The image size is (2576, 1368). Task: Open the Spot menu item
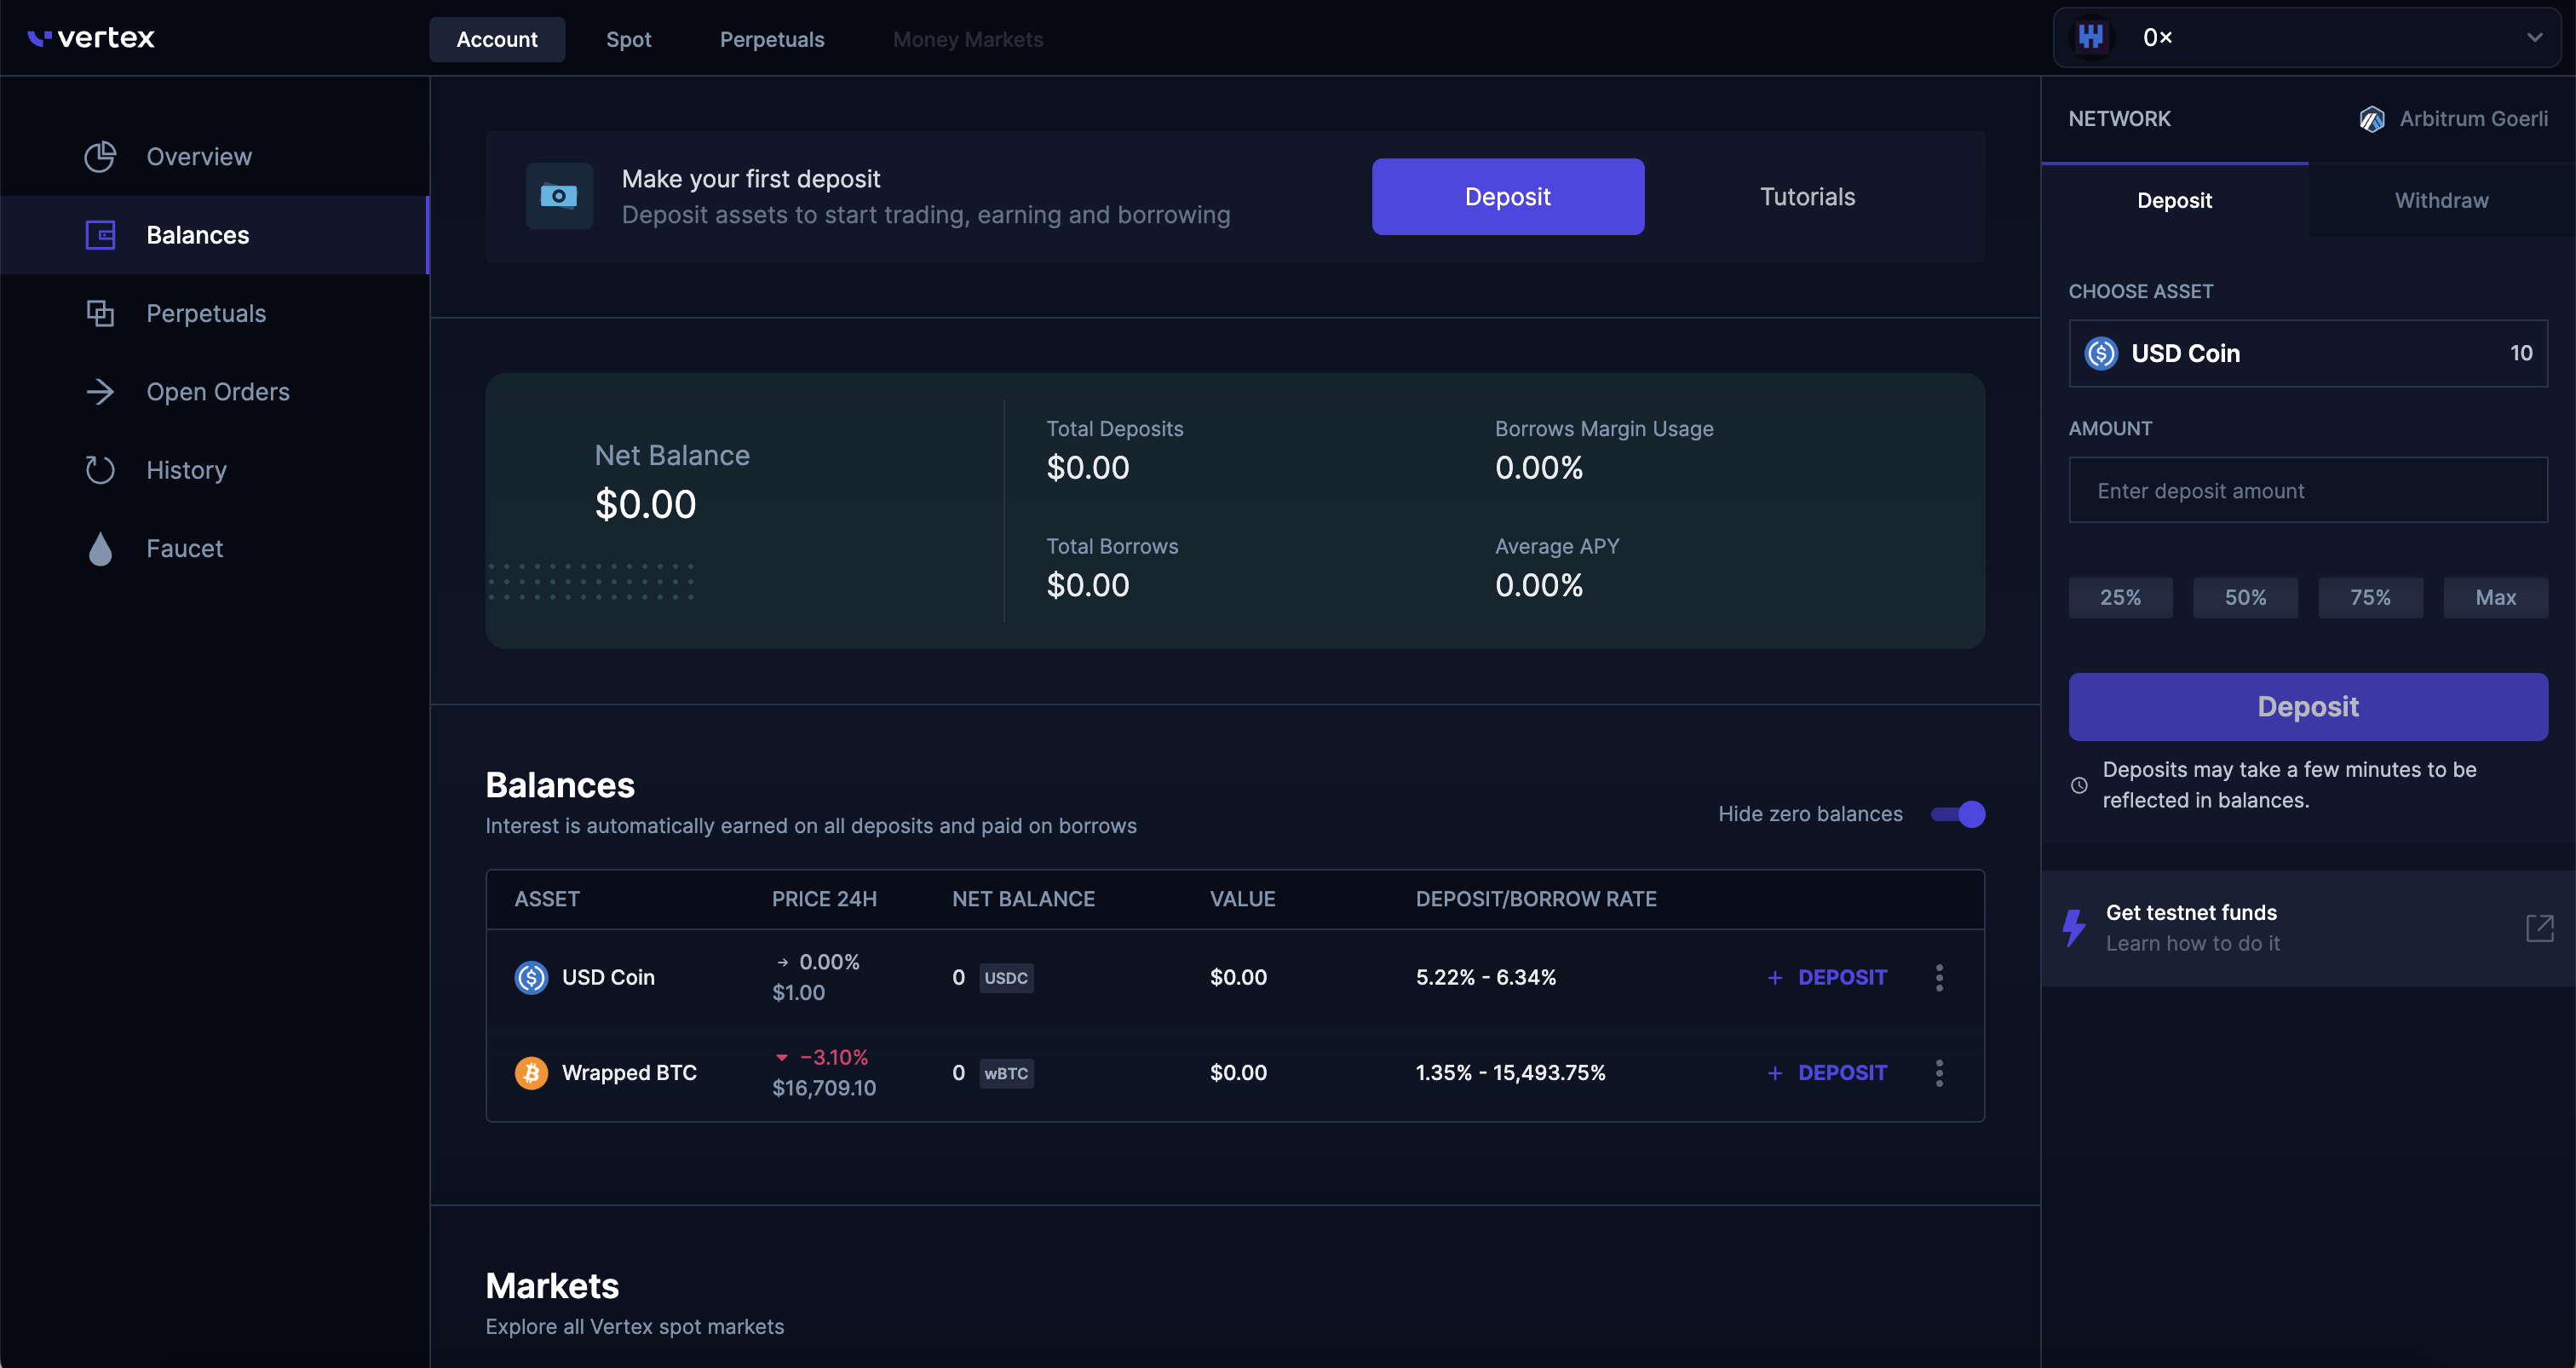(628, 39)
